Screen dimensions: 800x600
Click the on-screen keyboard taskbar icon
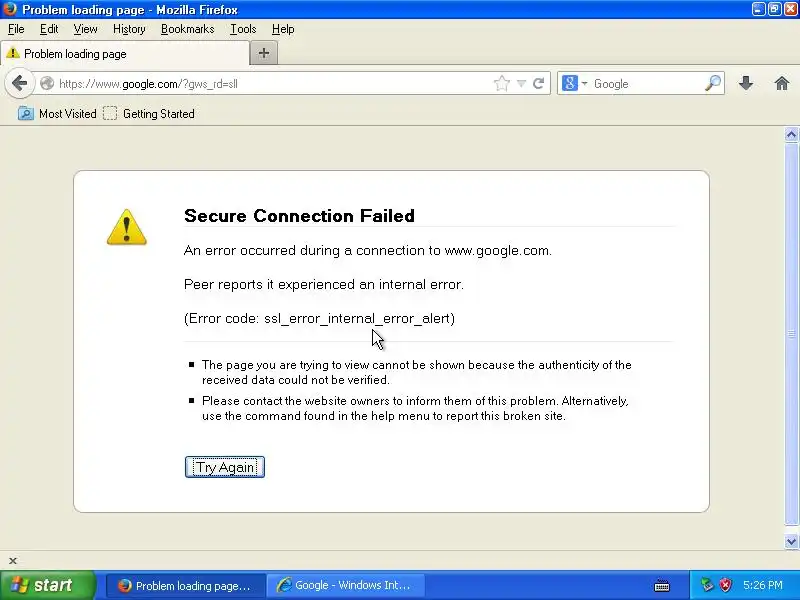(662, 585)
